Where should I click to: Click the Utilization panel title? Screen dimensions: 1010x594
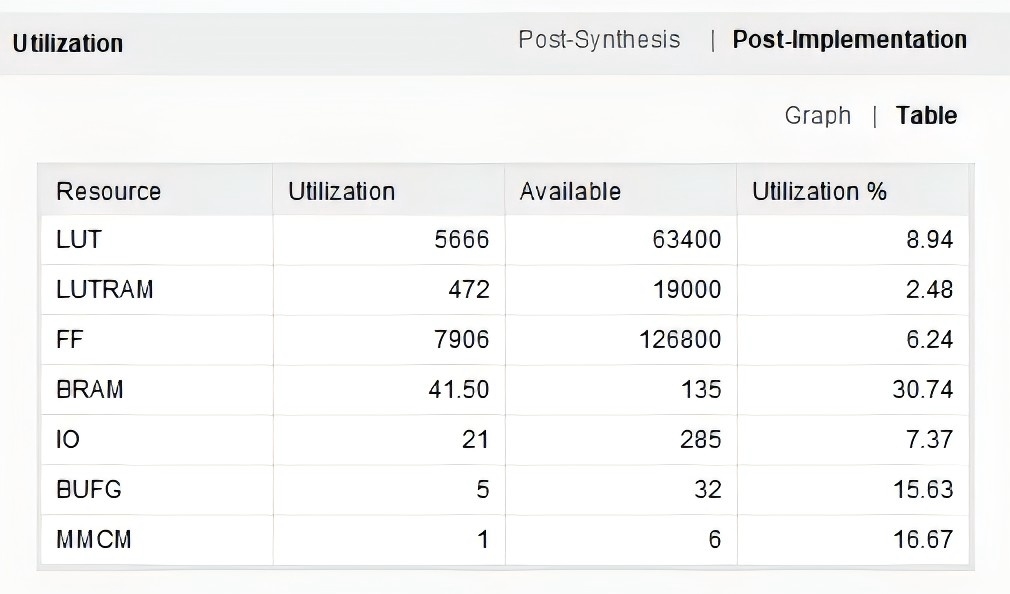[68, 44]
